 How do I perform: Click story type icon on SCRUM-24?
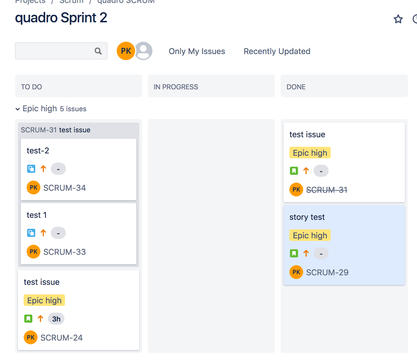point(28,319)
